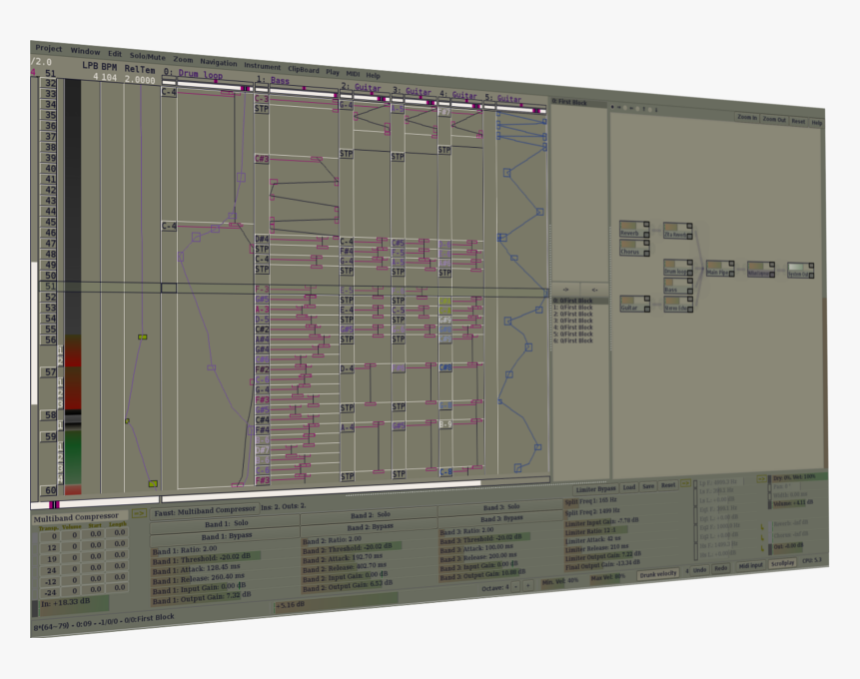The width and height of the screenshot is (860, 679).
Task: Open the MIDI menu
Action: coord(353,73)
